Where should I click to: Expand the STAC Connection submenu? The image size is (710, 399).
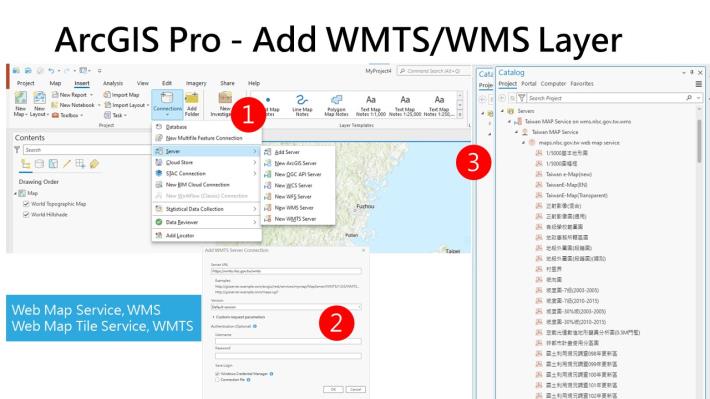pos(207,173)
